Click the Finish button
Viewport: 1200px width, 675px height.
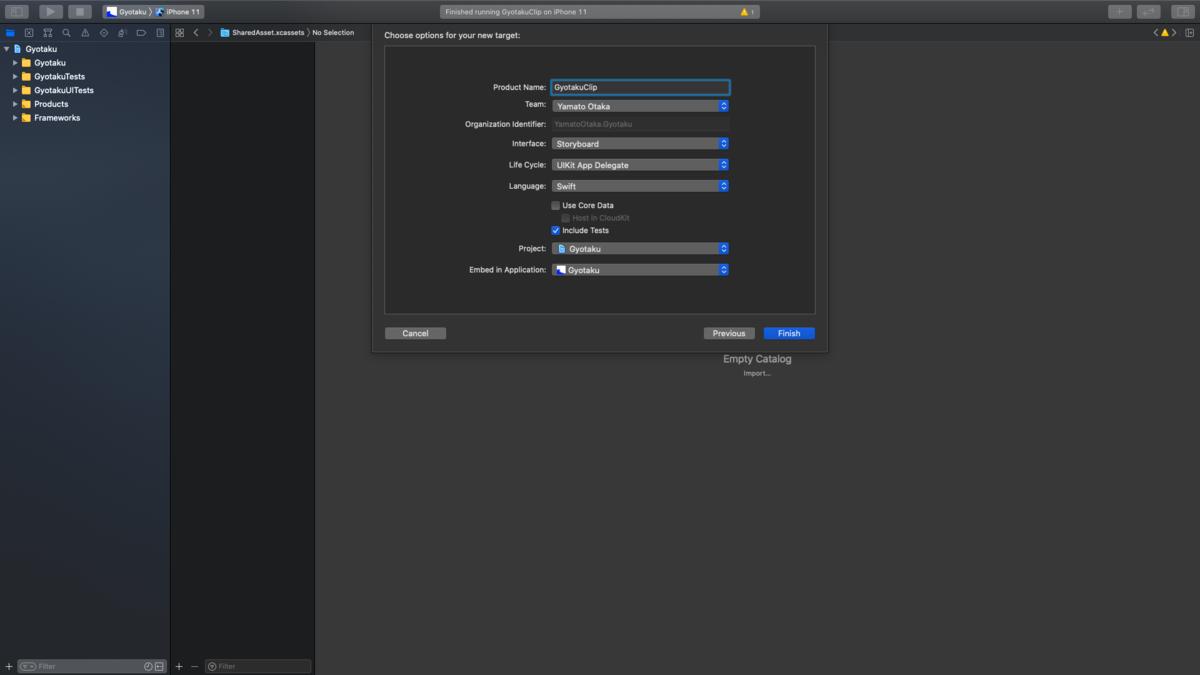[x=789, y=334]
